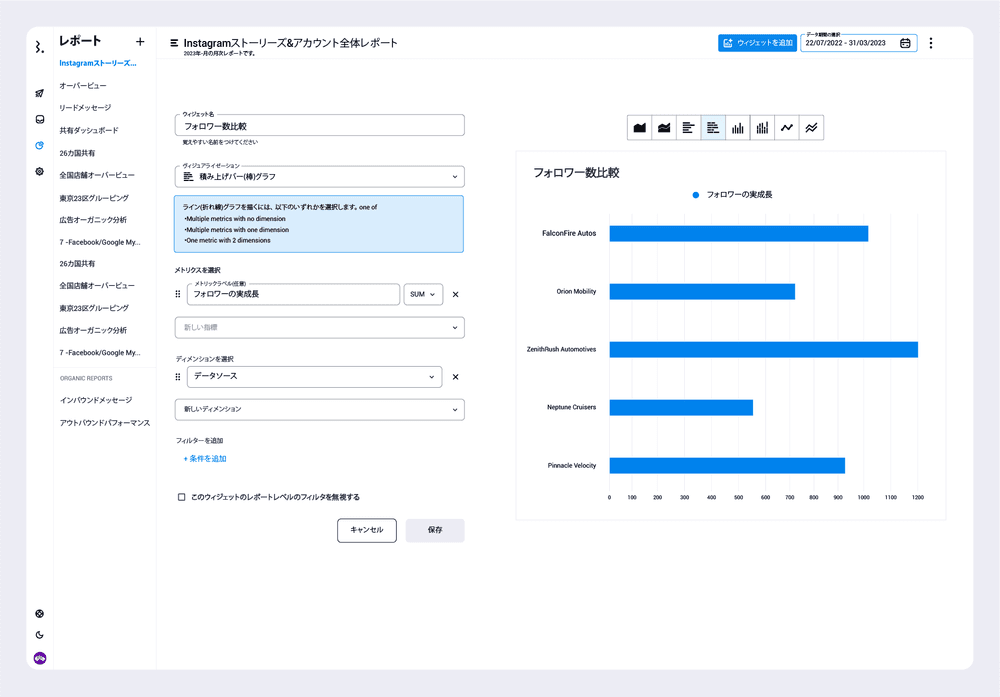Open オーバービュー report in sidebar
The height and width of the screenshot is (697, 1000).
pyautogui.click(x=83, y=86)
